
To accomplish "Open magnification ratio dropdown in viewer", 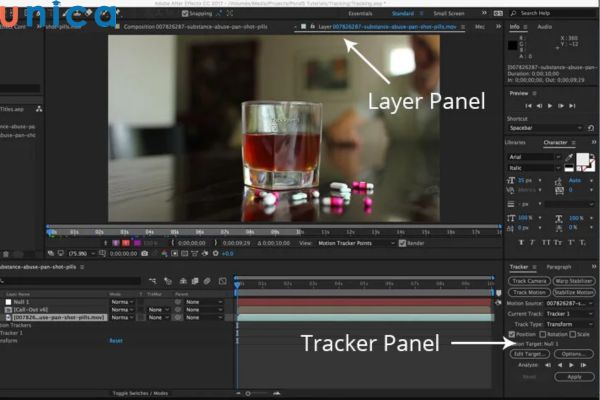I will (x=82, y=253).
